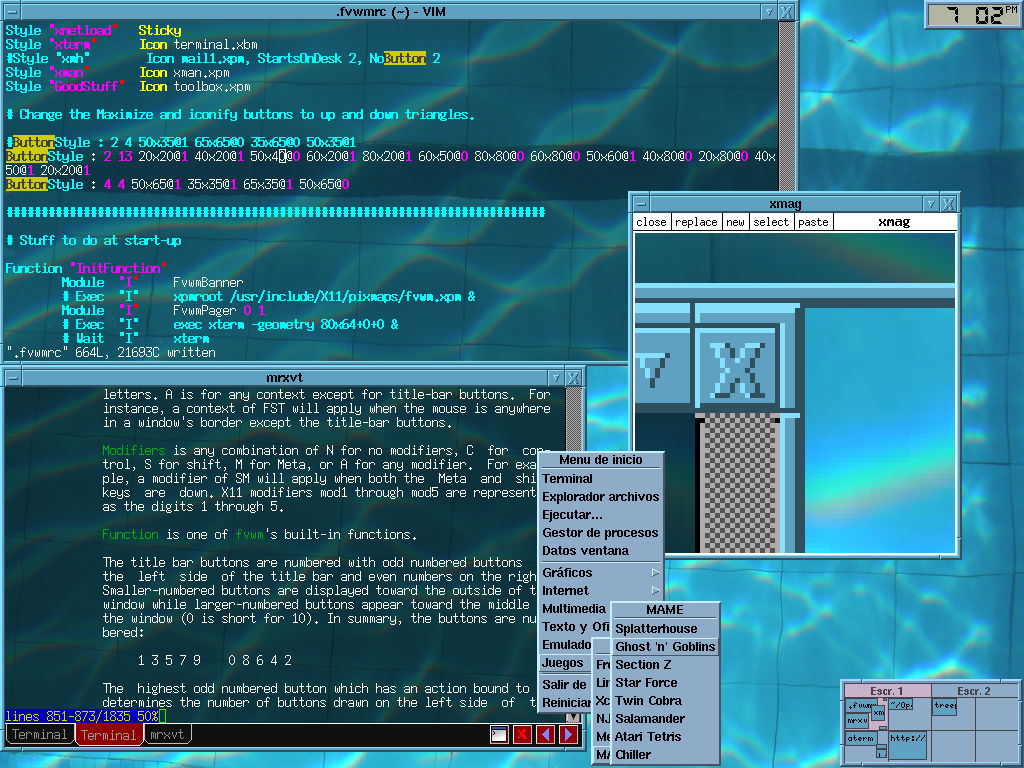Switch to the mrxvt tab
The height and width of the screenshot is (768, 1024).
(167, 734)
